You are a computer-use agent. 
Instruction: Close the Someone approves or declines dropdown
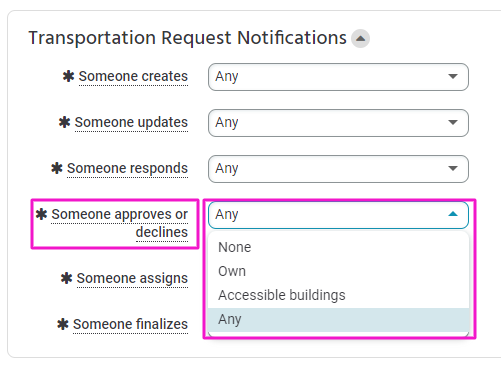[x=338, y=215]
